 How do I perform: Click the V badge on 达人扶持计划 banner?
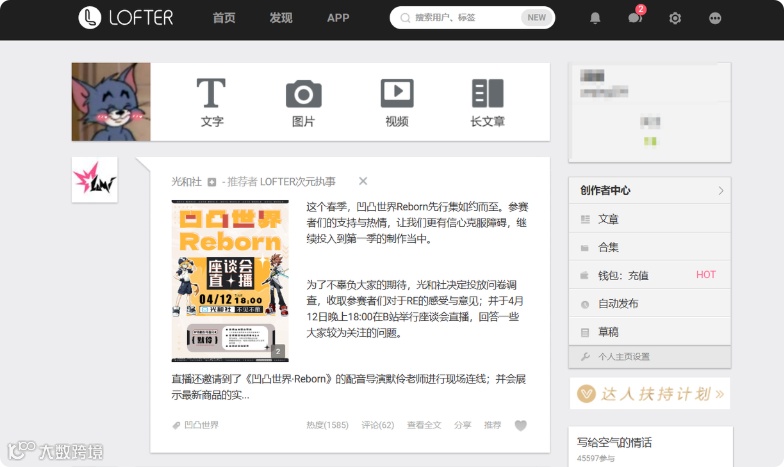[586, 394]
